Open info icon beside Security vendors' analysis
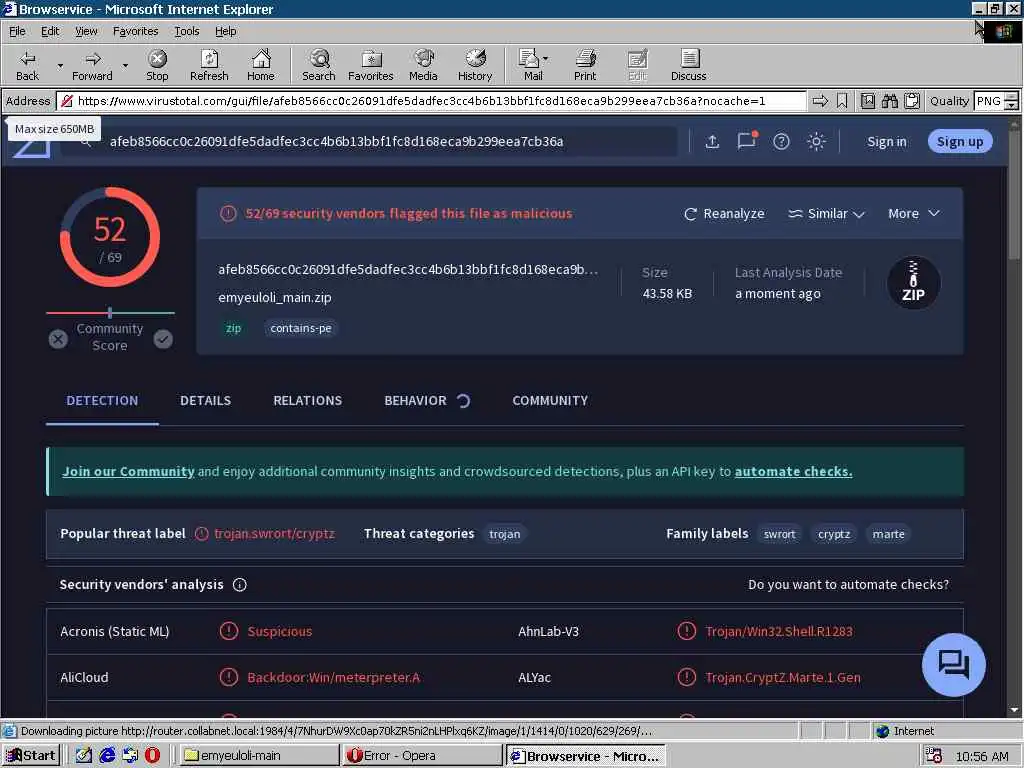The image size is (1024, 768). point(240,584)
